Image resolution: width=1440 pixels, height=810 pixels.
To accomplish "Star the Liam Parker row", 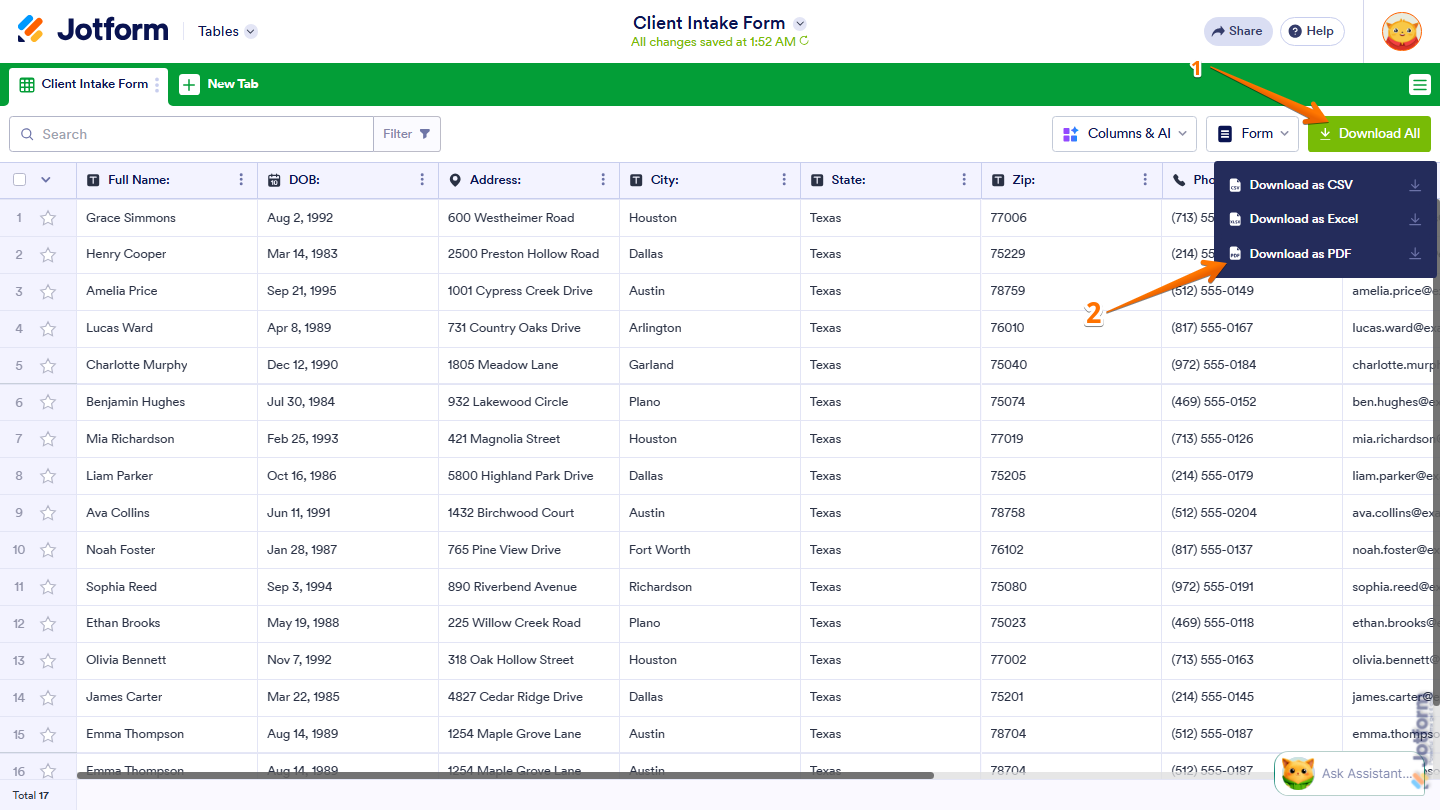I will pos(48,477).
